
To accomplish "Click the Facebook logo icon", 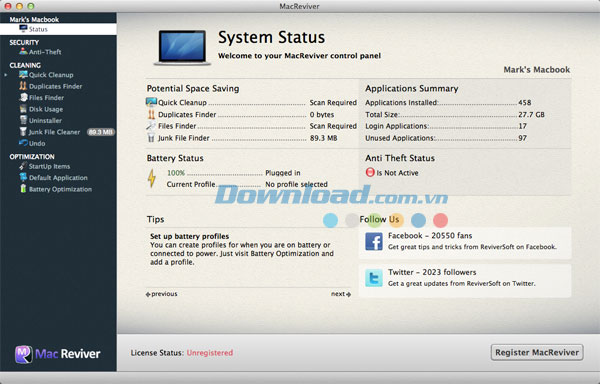I will point(374,241).
